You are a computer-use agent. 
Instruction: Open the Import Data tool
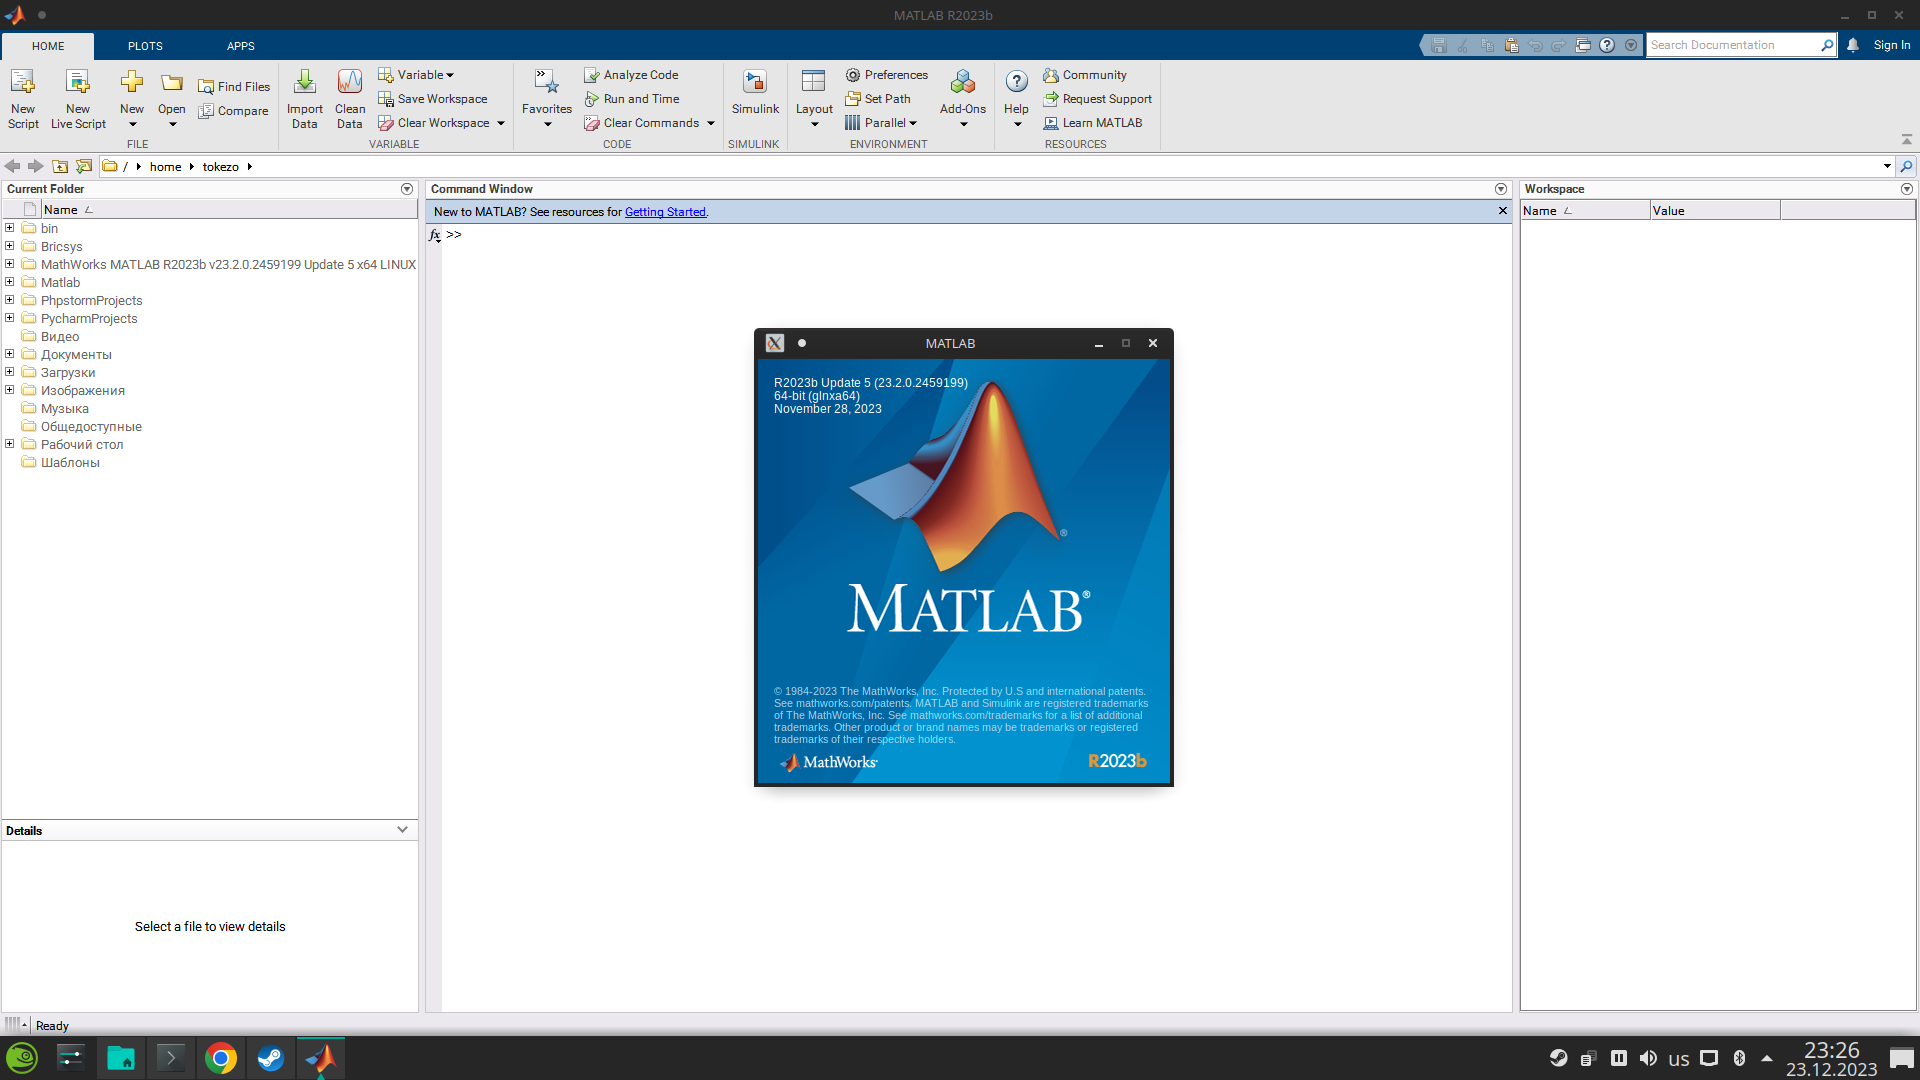(x=305, y=98)
